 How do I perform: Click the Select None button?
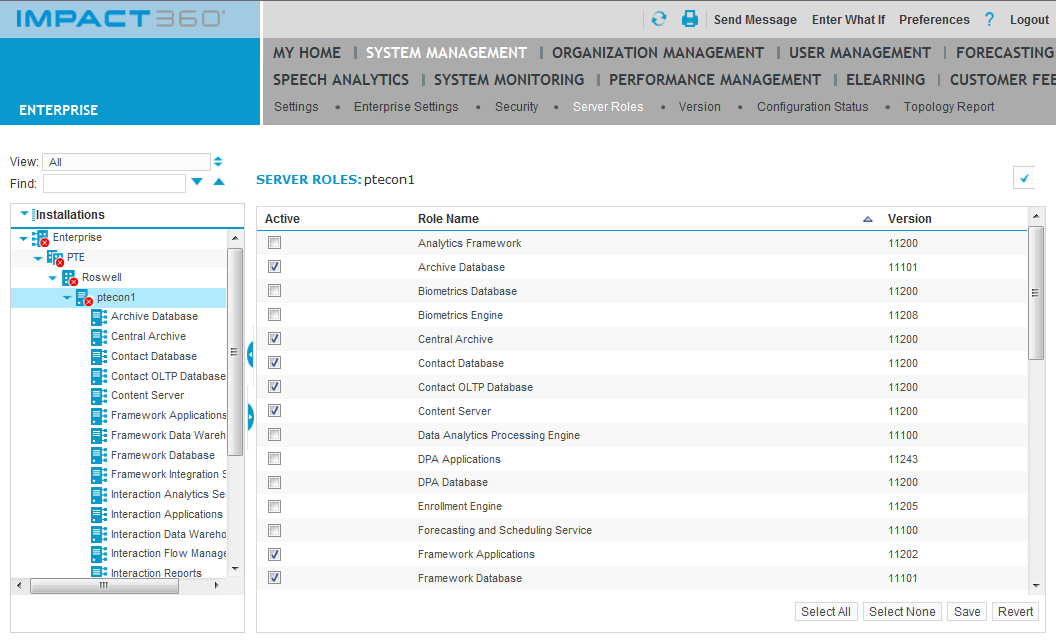901,611
